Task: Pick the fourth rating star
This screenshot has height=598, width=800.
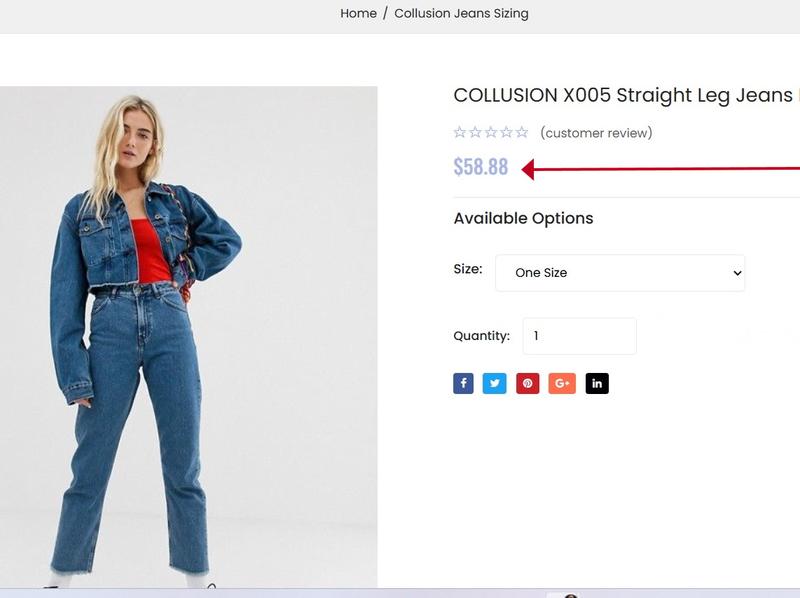Action: point(506,133)
